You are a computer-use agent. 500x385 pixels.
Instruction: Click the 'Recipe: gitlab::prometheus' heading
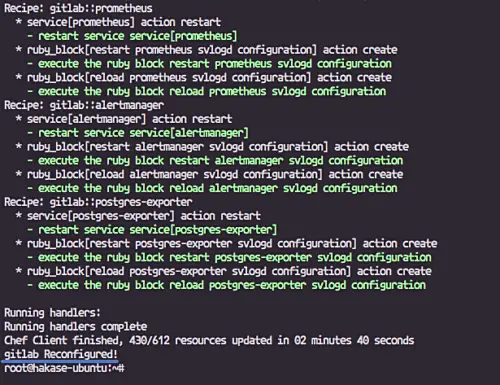pyautogui.click(x=78, y=8)
